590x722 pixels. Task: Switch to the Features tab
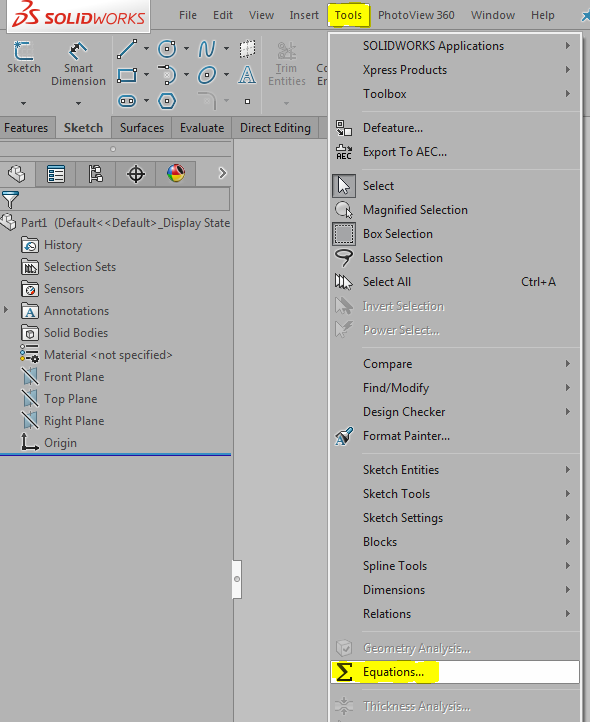tap(26, 128)
